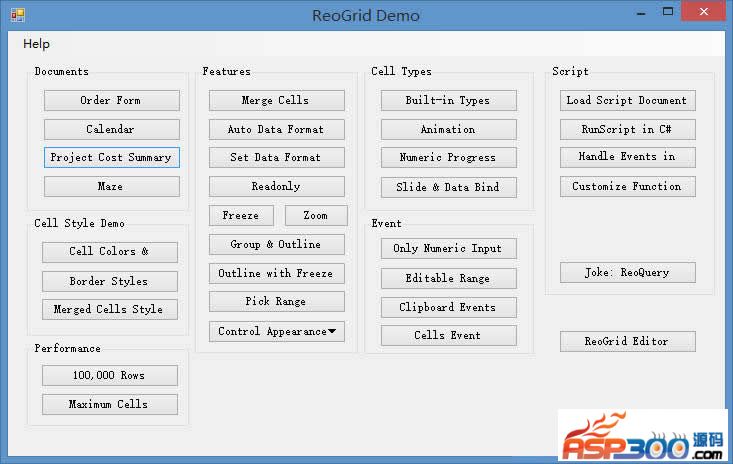Run the 100,000 Rows performance demo
Screen dimensions: 733x464
click(110, 376)
